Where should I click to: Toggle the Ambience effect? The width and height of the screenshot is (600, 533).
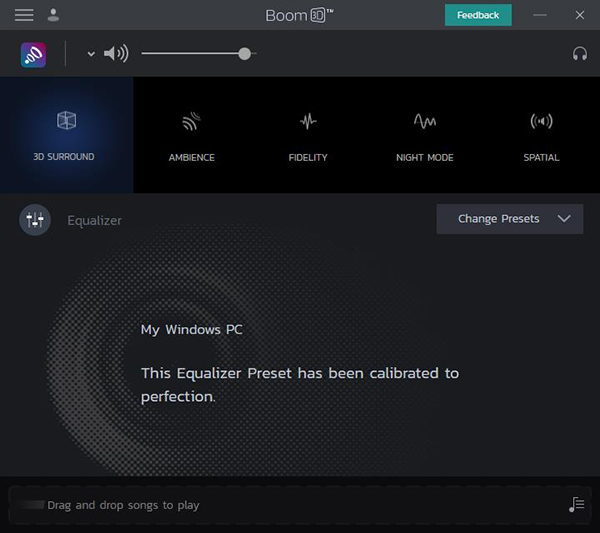(191, 134)
